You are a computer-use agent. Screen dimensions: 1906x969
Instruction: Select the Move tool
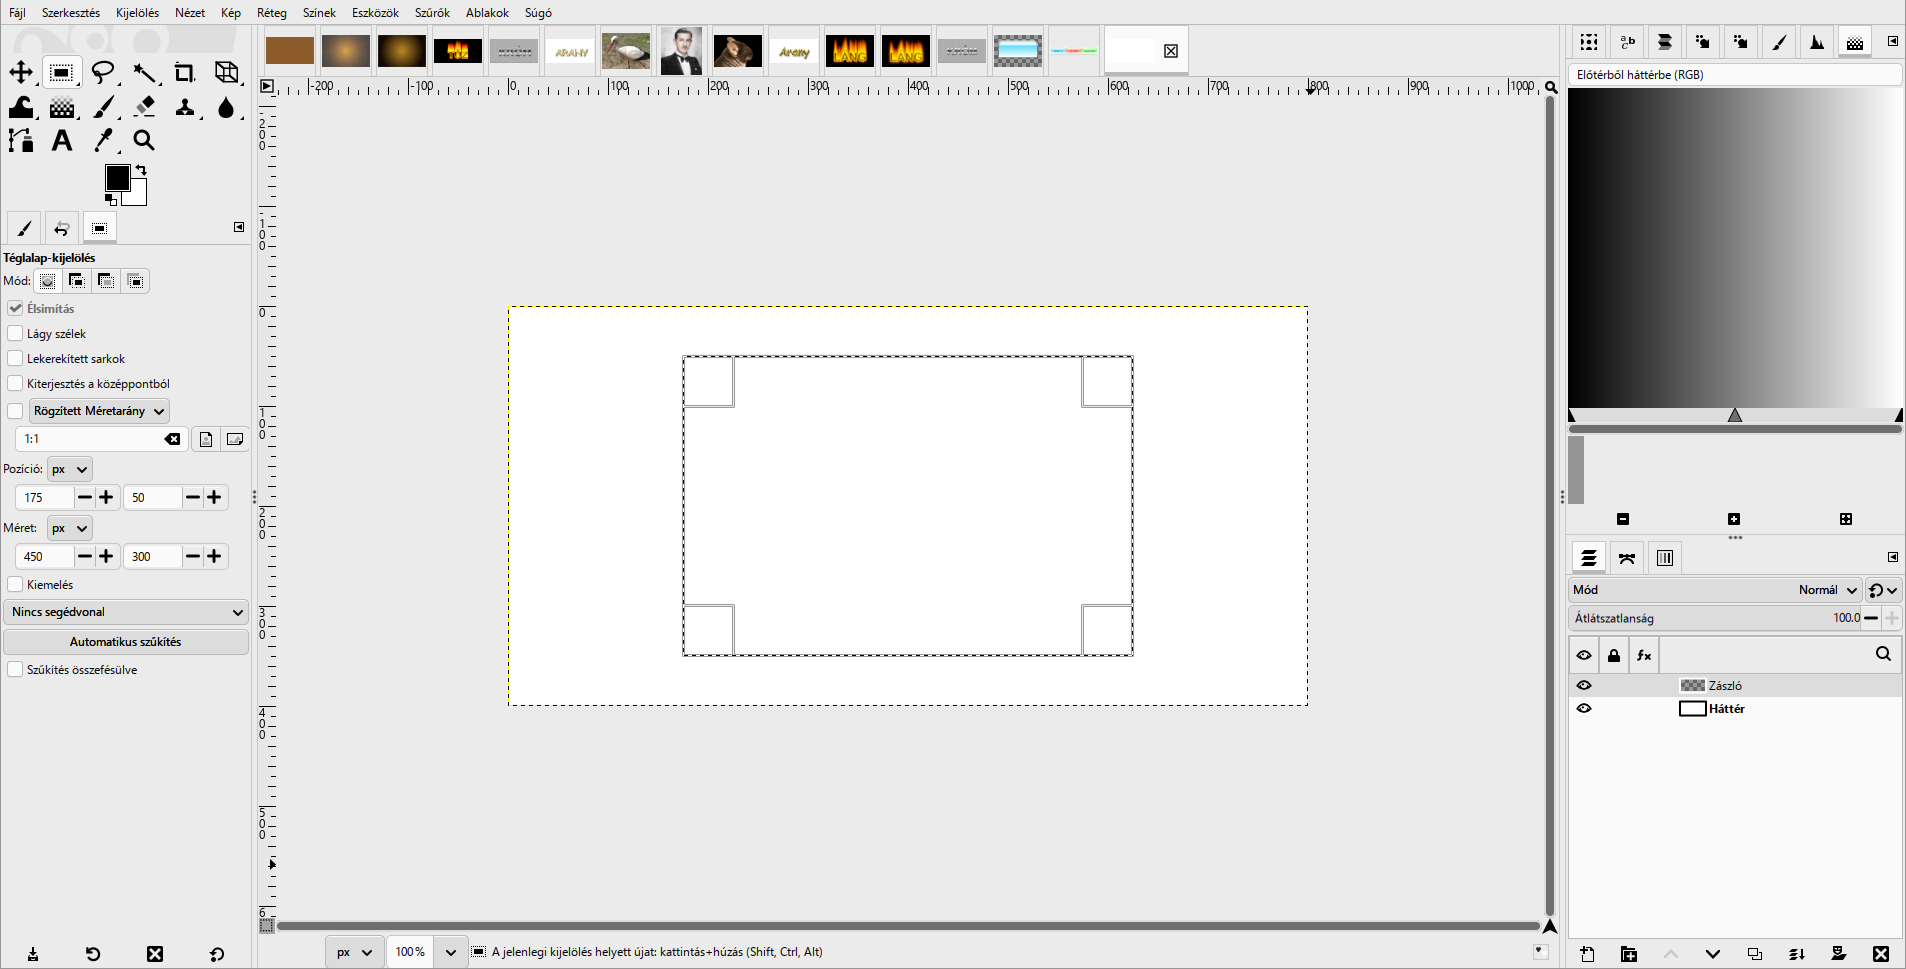point(21,72)
